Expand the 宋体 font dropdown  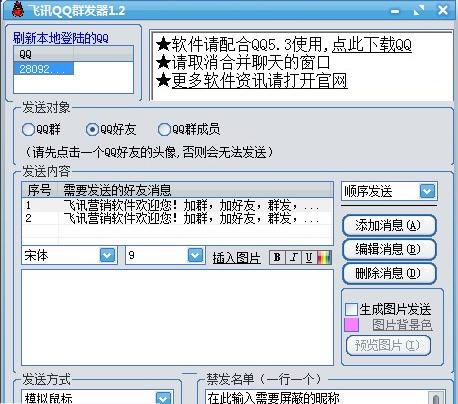click(107, 256)
